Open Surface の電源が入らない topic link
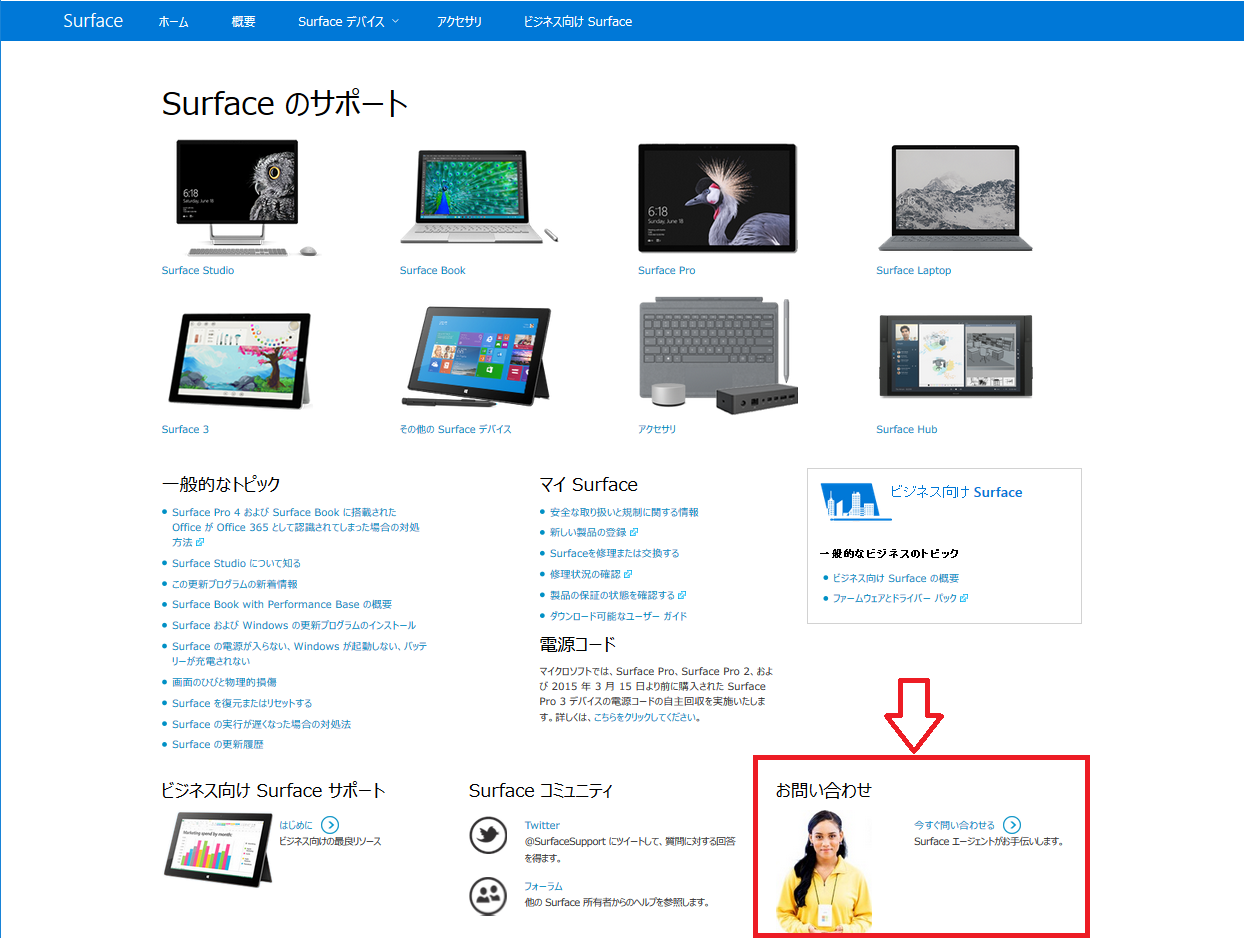 pos(300,654)
